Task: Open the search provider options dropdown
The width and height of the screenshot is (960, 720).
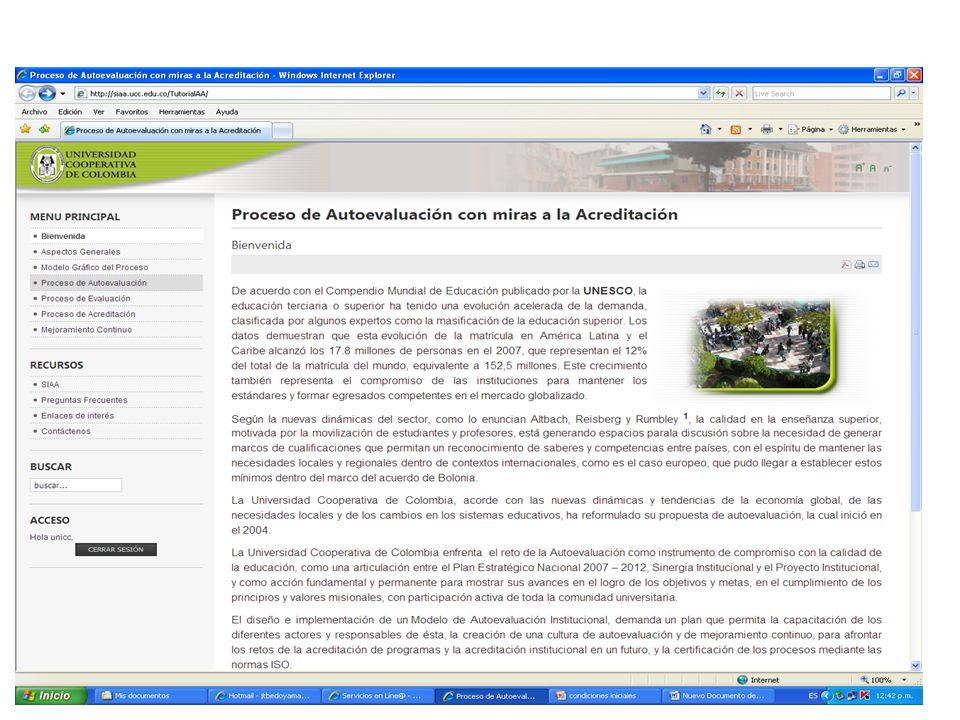Action: coord(914,94)
